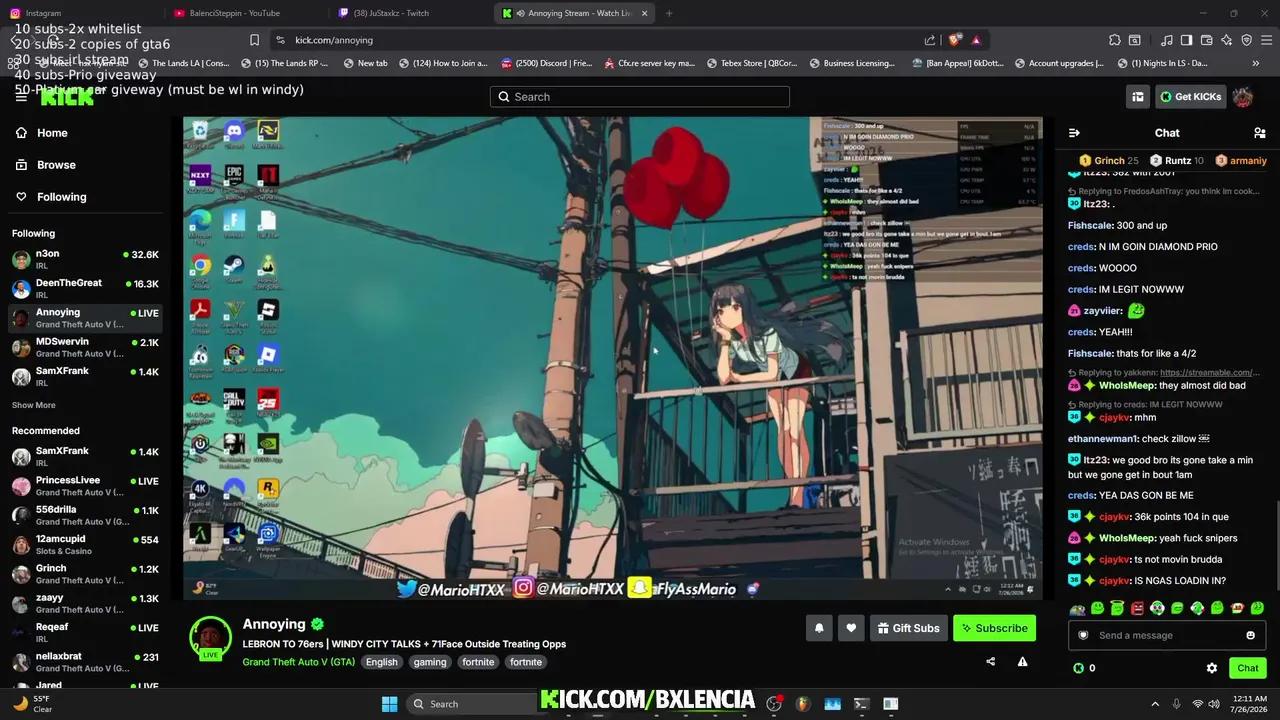The image size is (1280, 720).
Task: Open the leaderboard icon beside Get KICKs
Action: click(1138, 97)
